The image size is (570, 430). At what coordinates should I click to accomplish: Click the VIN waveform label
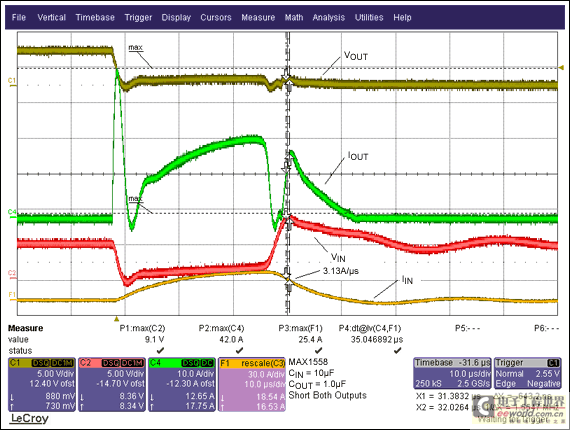click(x=338, y=257)
